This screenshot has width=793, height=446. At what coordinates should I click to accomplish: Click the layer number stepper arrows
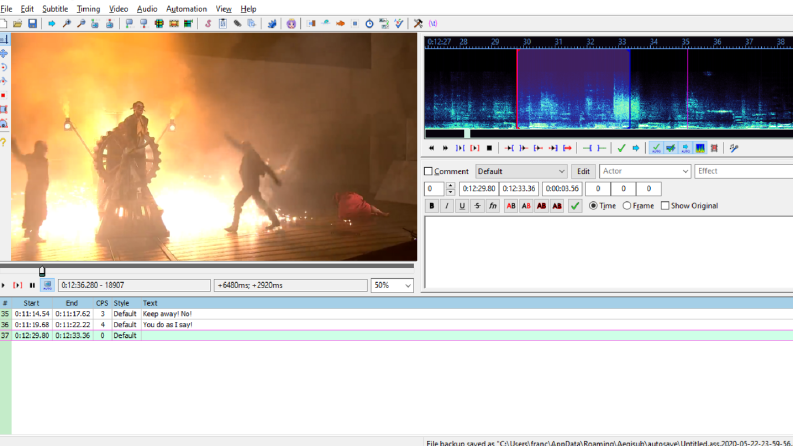click(x=450, y=189)
